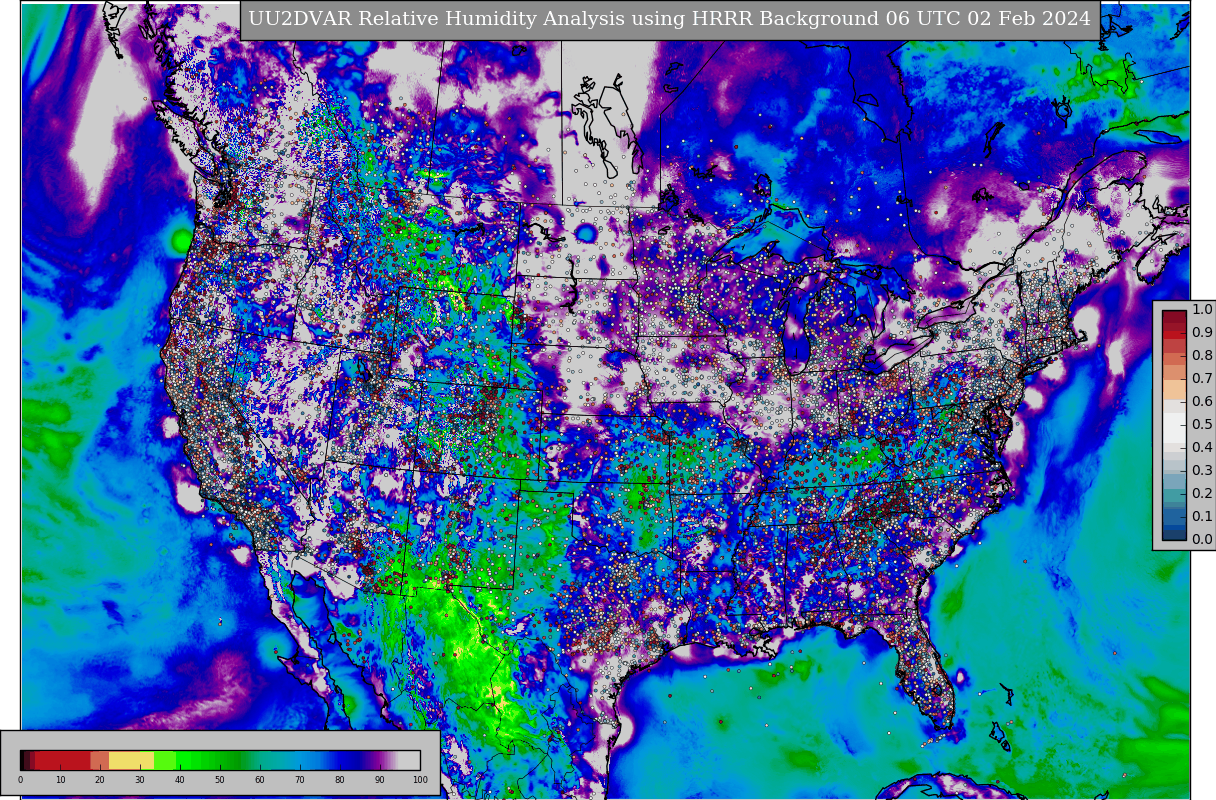The image size is (1216, 800).
Task: Click the "0.0" label on the vertical colorbar
Action: click(1202, 539)
